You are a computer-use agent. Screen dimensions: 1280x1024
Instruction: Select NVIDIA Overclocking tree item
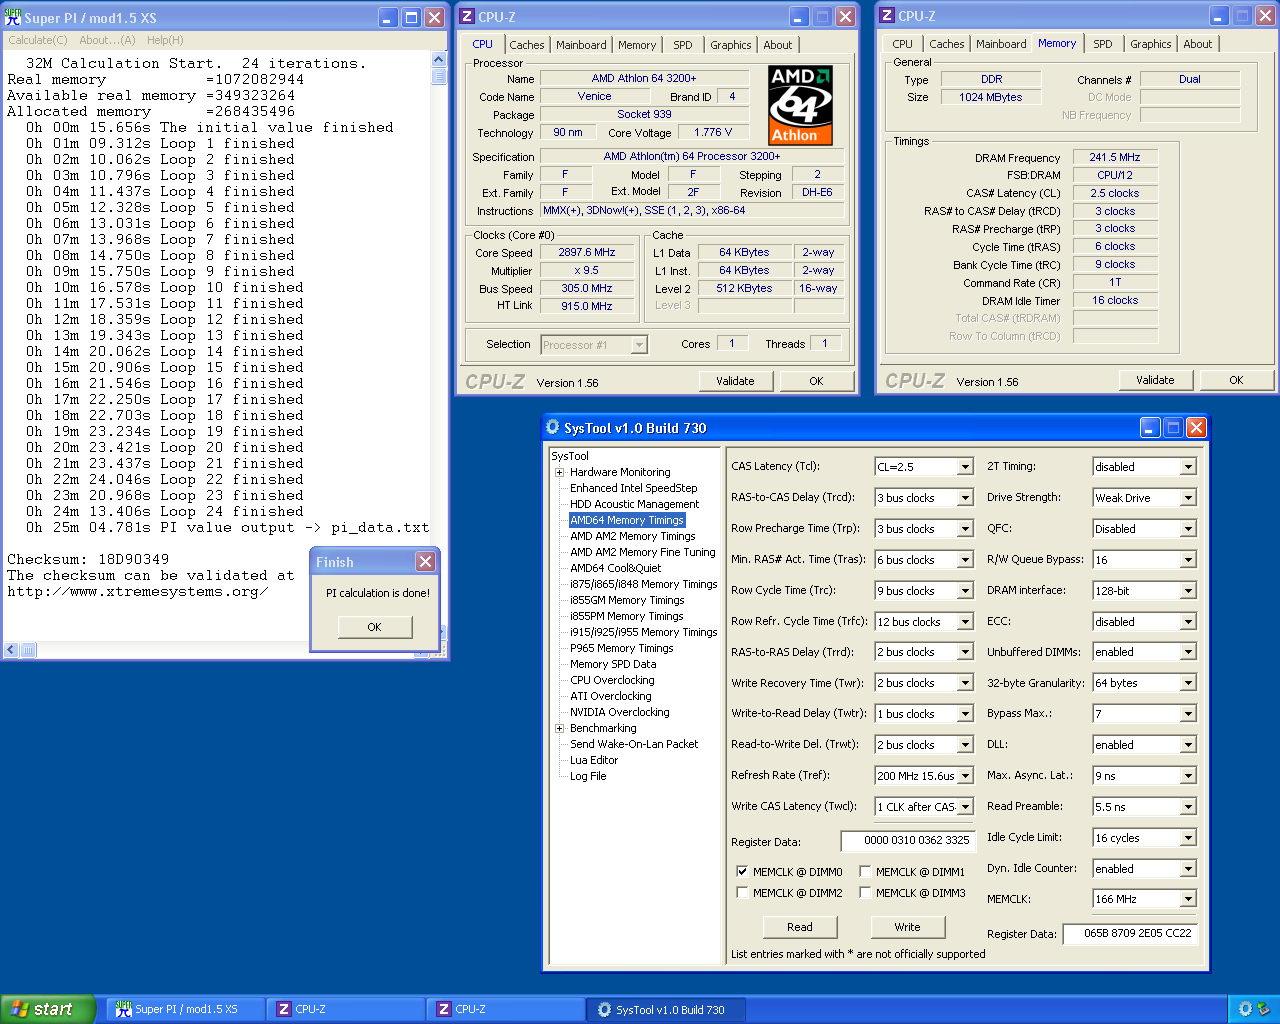(x=620, y=712)
